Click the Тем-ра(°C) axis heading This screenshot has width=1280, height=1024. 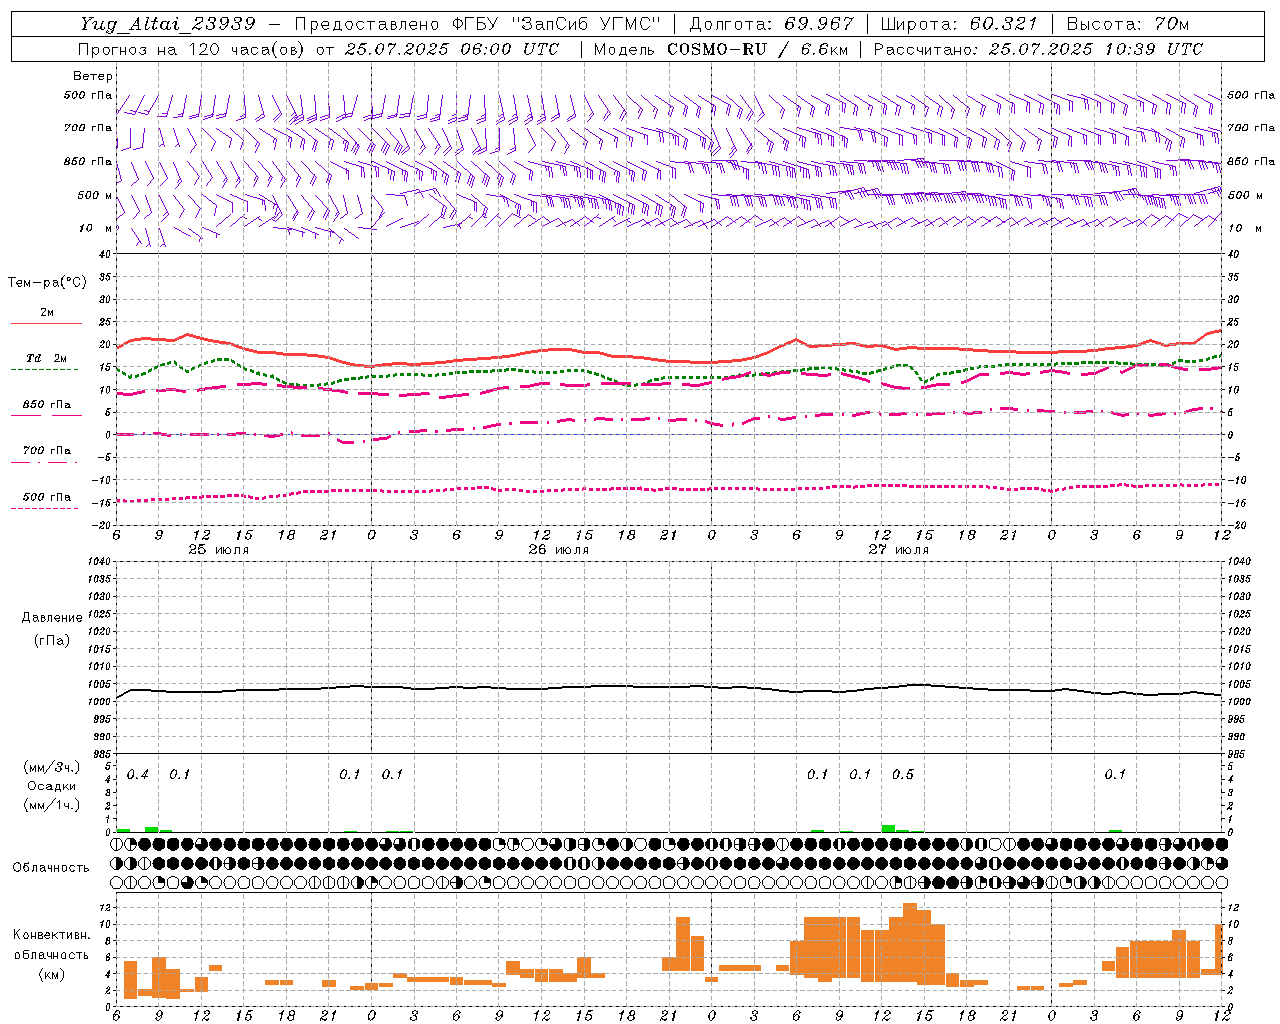click(x=47, y=283)
